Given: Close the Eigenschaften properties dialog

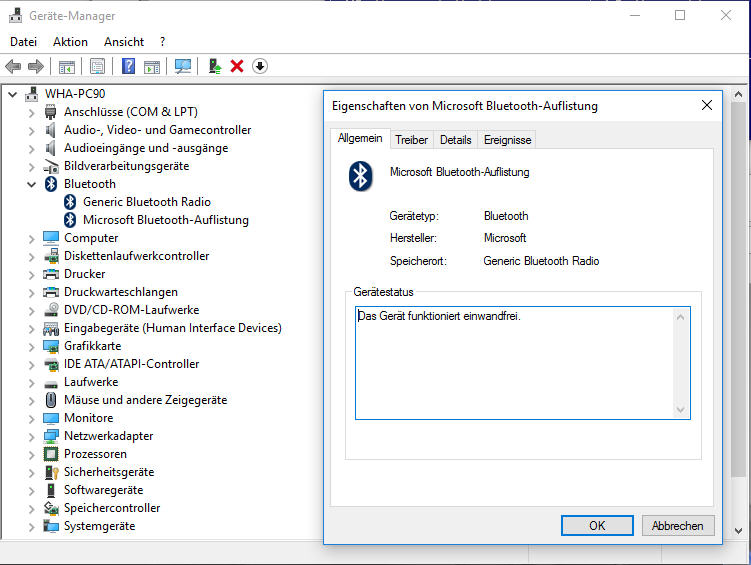Looking at the screenshot, I should (x=706, y=105).
